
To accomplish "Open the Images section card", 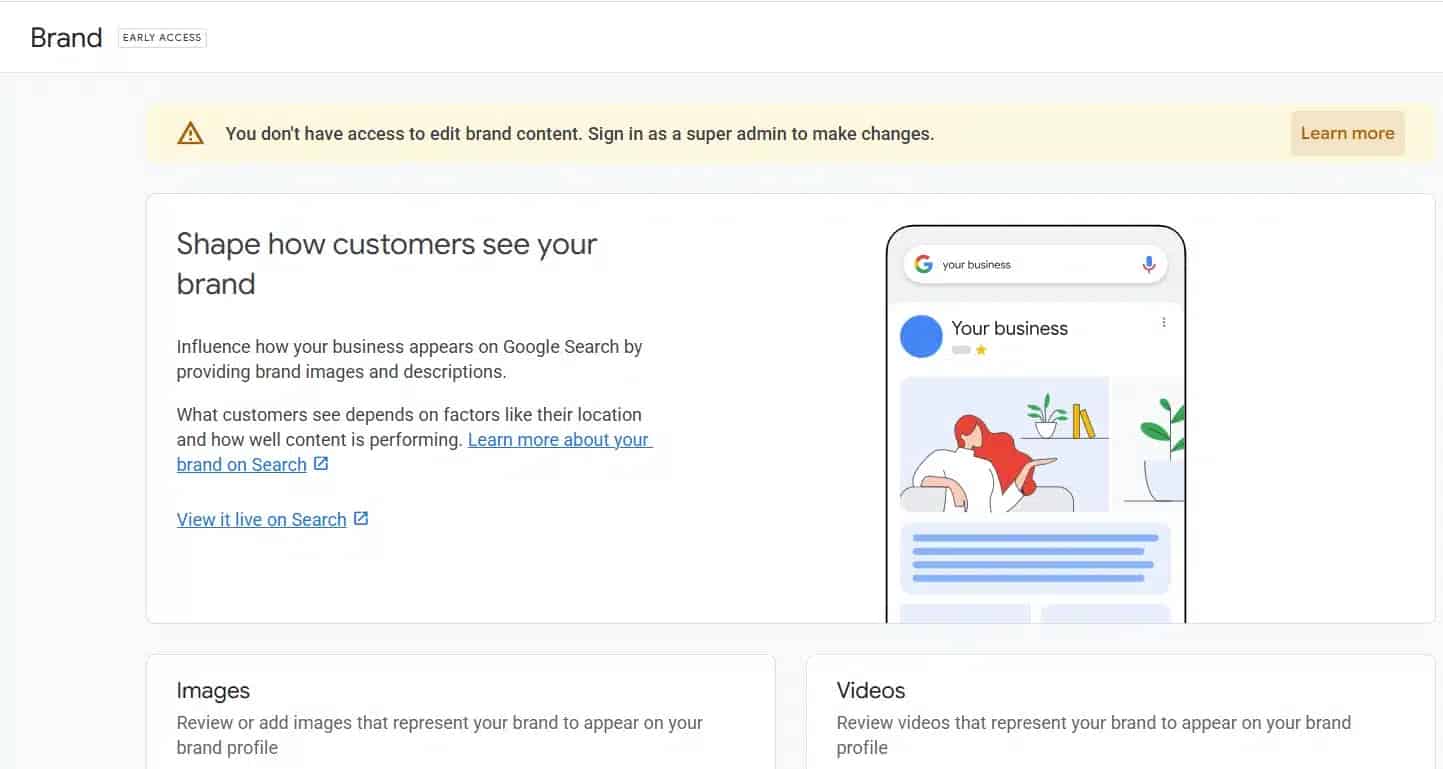I will point(460,712).
